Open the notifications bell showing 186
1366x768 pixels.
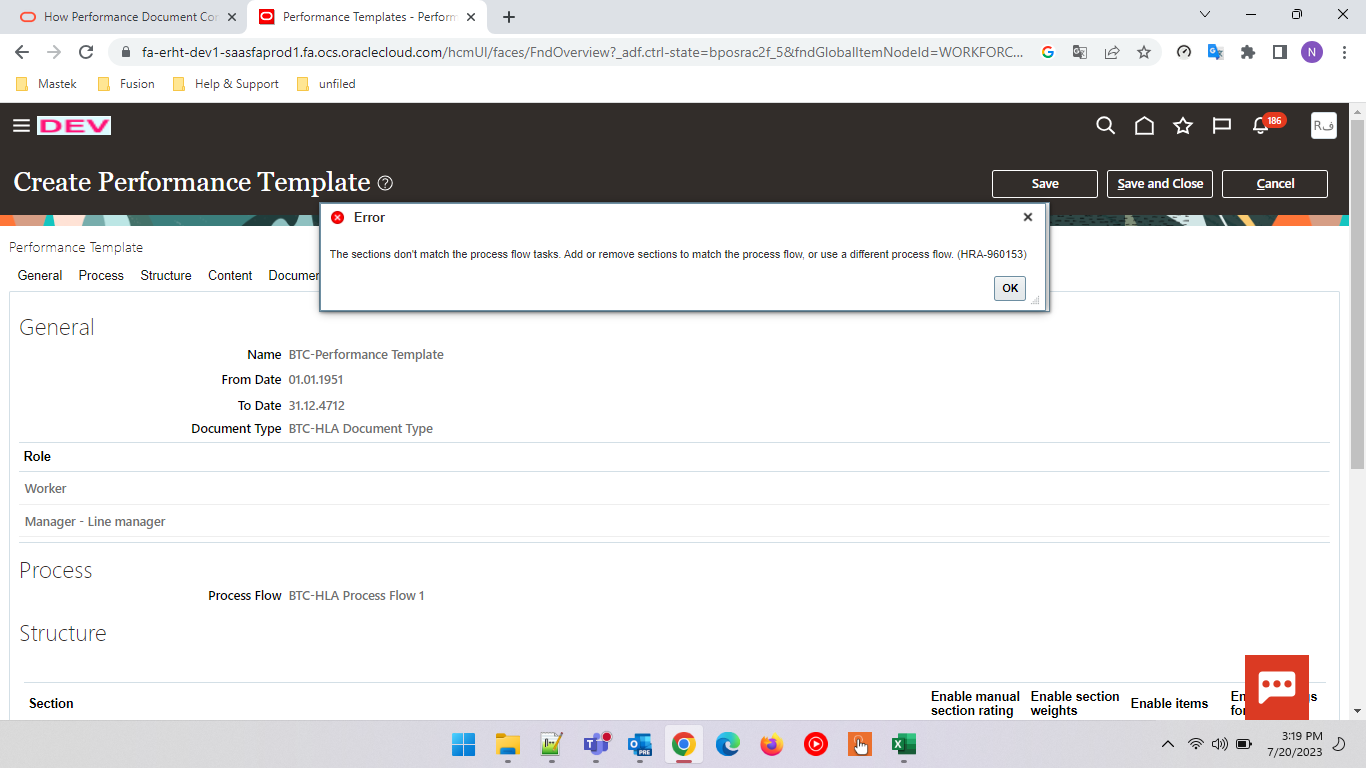click(1261, 126)
